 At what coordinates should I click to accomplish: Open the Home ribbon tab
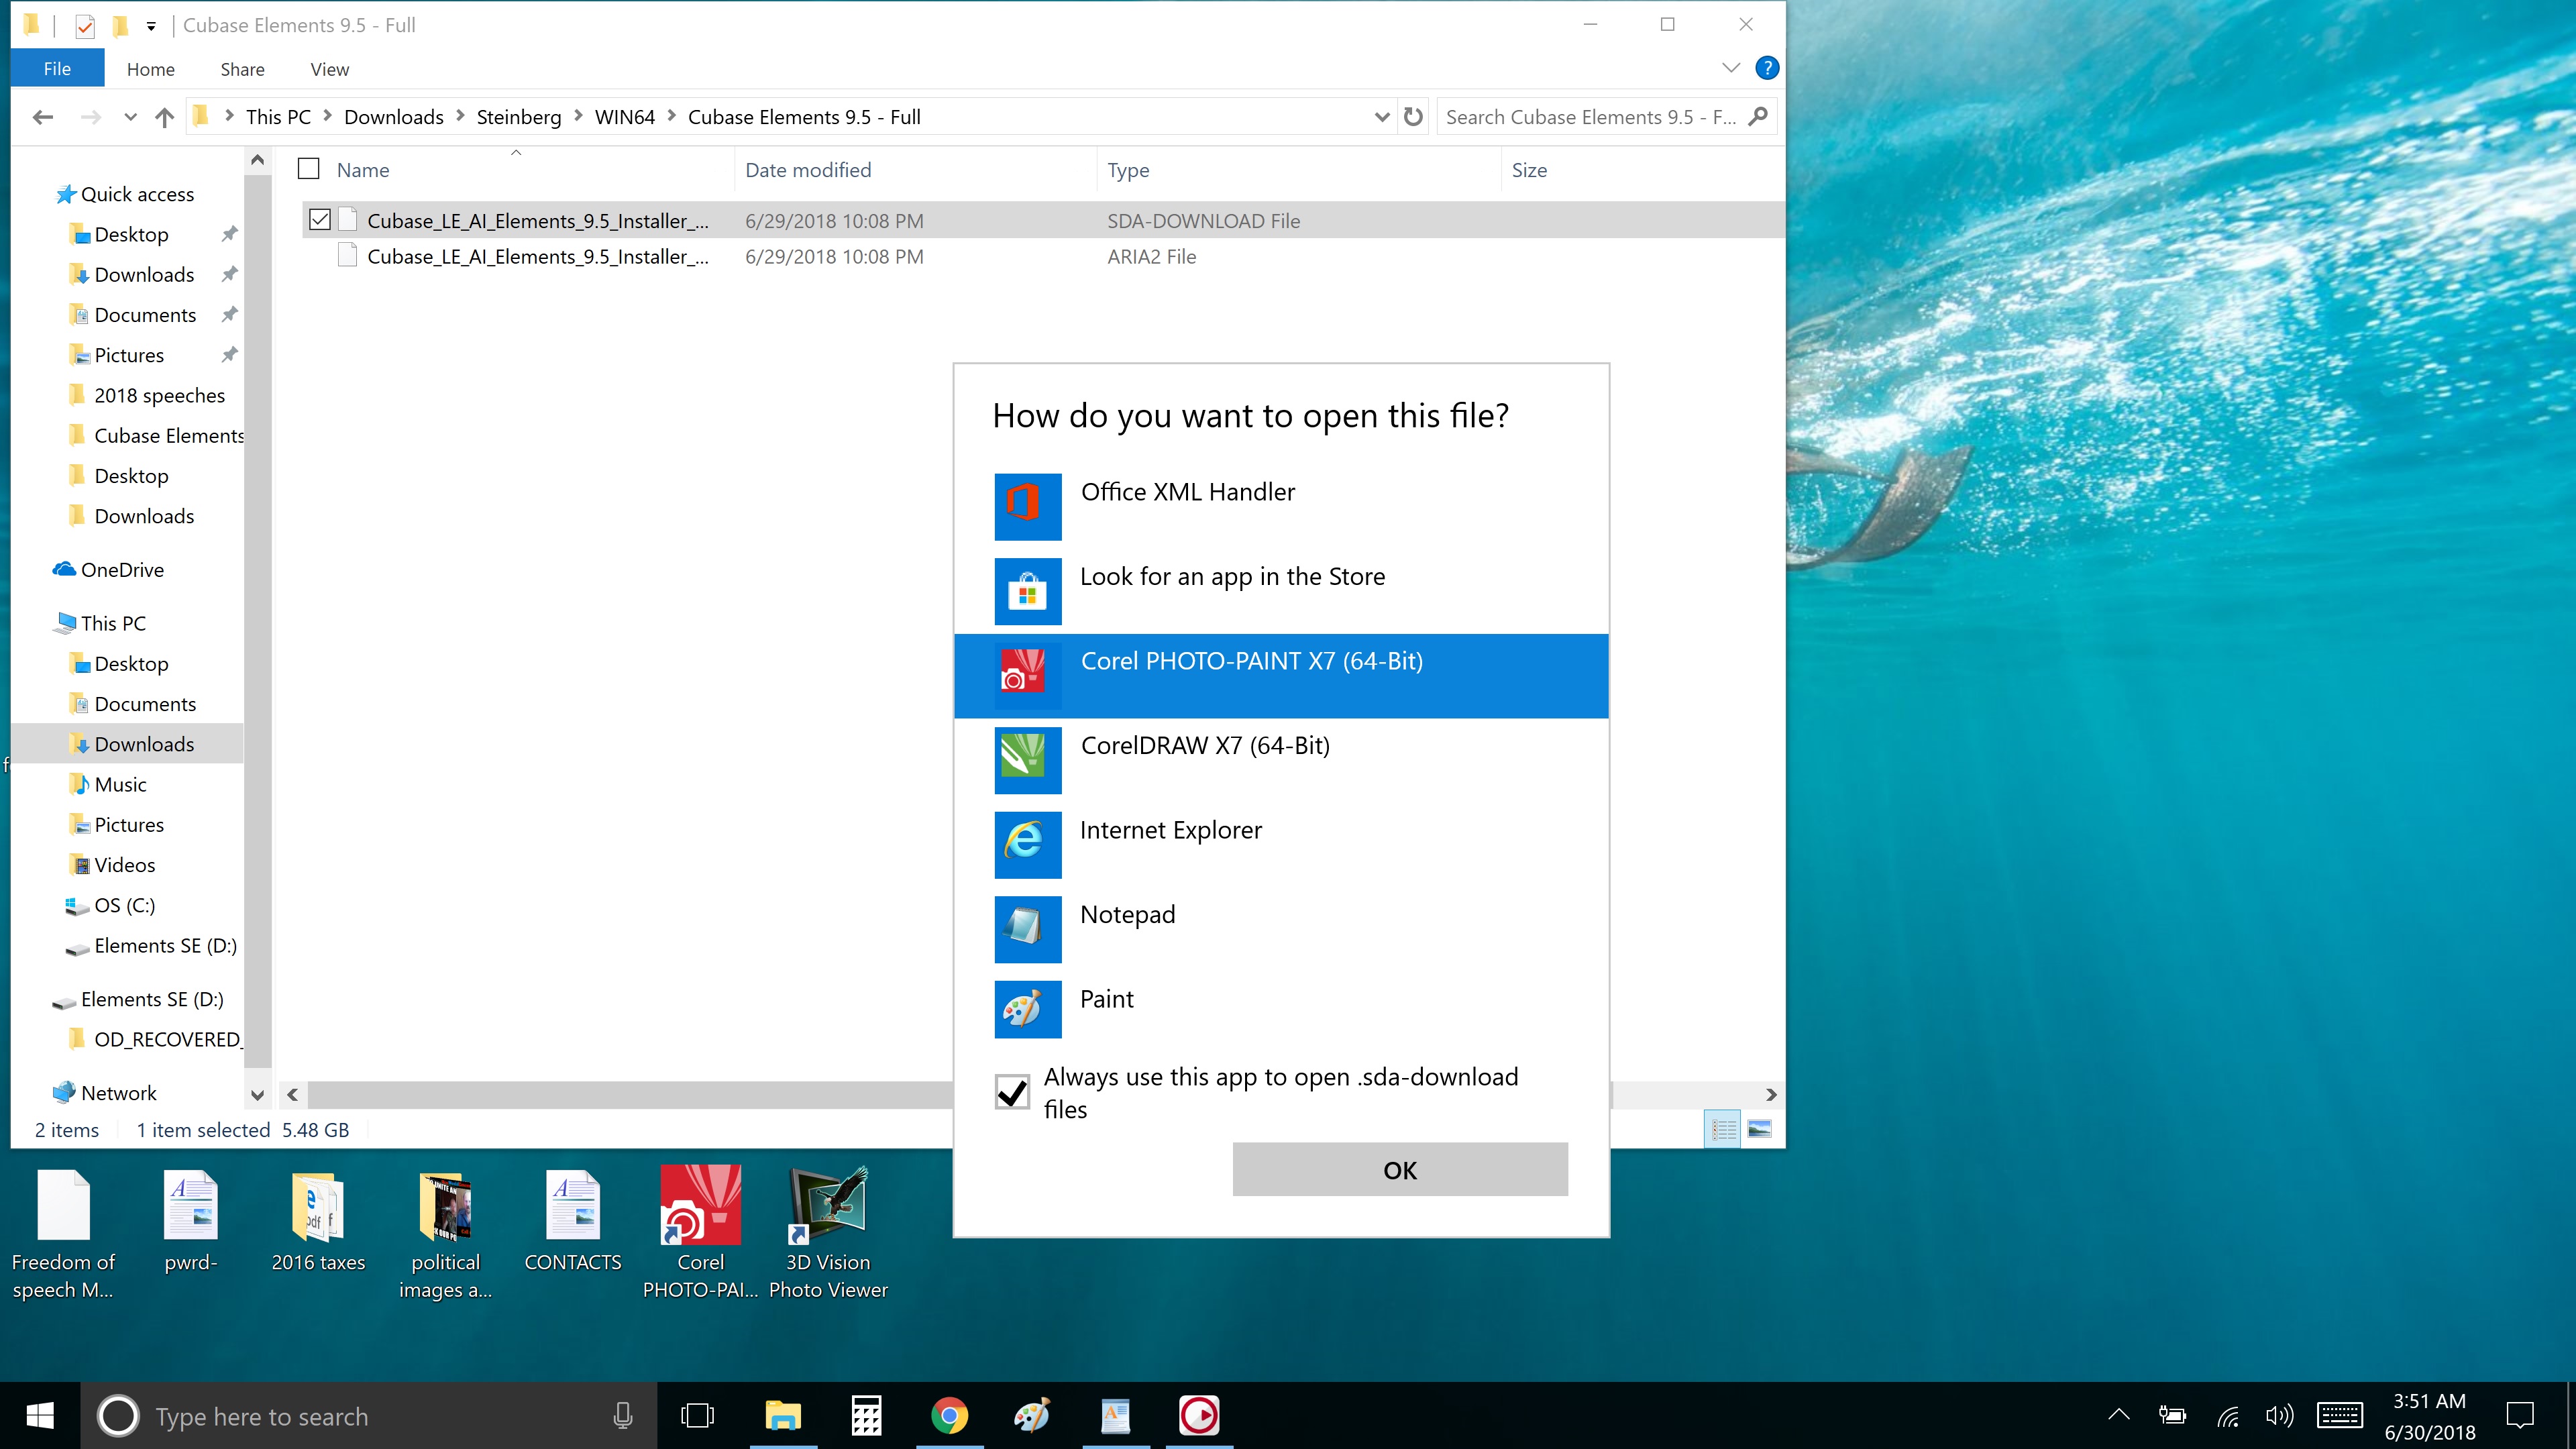(x=150, y=69)
